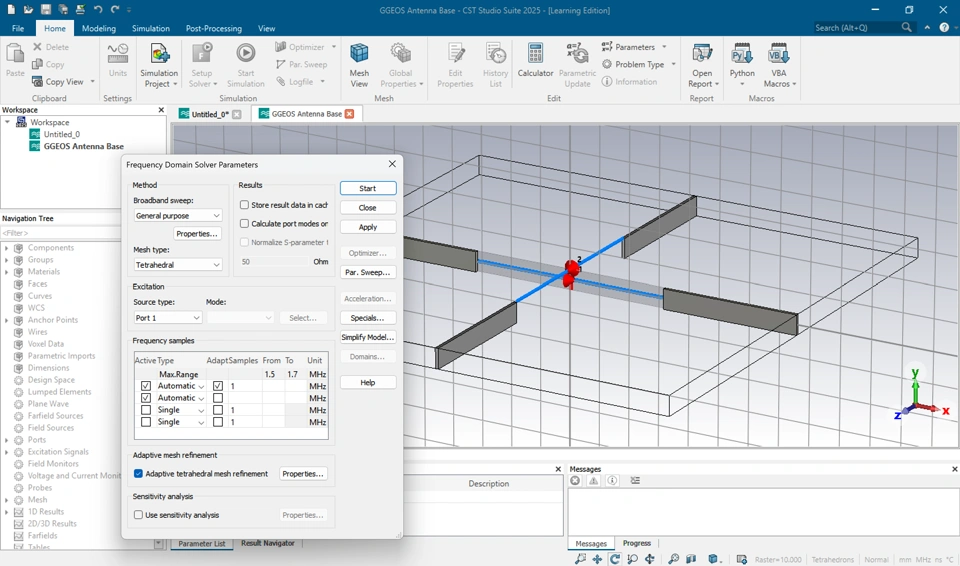This screenshot has height=566, width=960.
Task: Click the Simplify Model... button
Action: (368, 337)
